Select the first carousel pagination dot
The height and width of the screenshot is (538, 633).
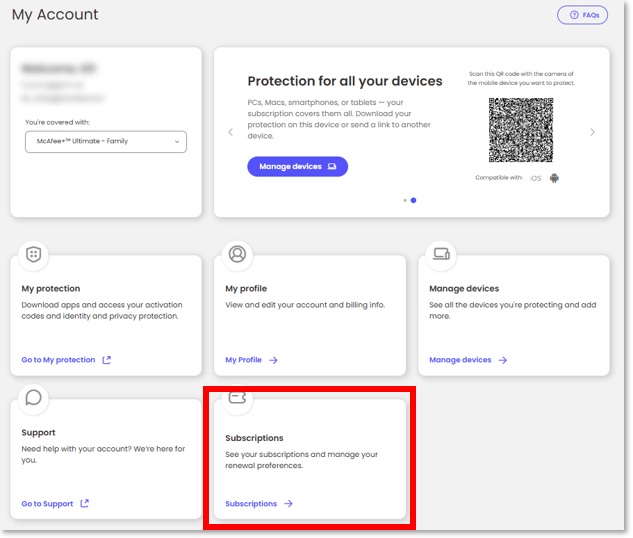(404, 200)
